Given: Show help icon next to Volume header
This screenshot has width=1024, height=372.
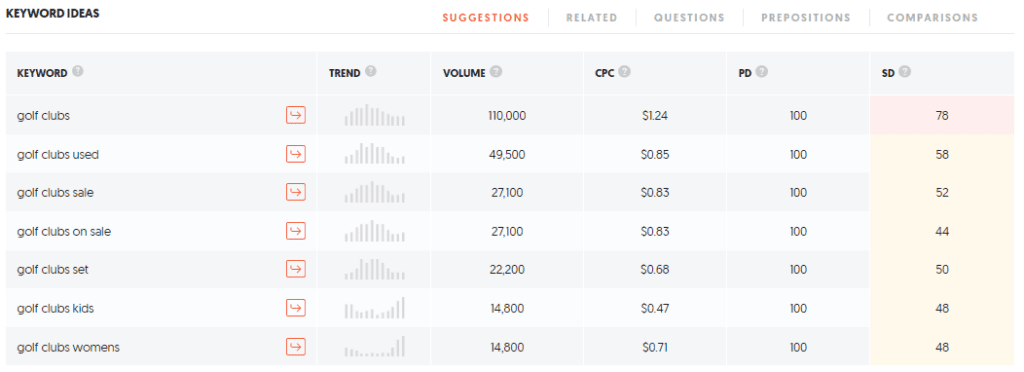Looking at the screenshot, I should click(496, 72).
